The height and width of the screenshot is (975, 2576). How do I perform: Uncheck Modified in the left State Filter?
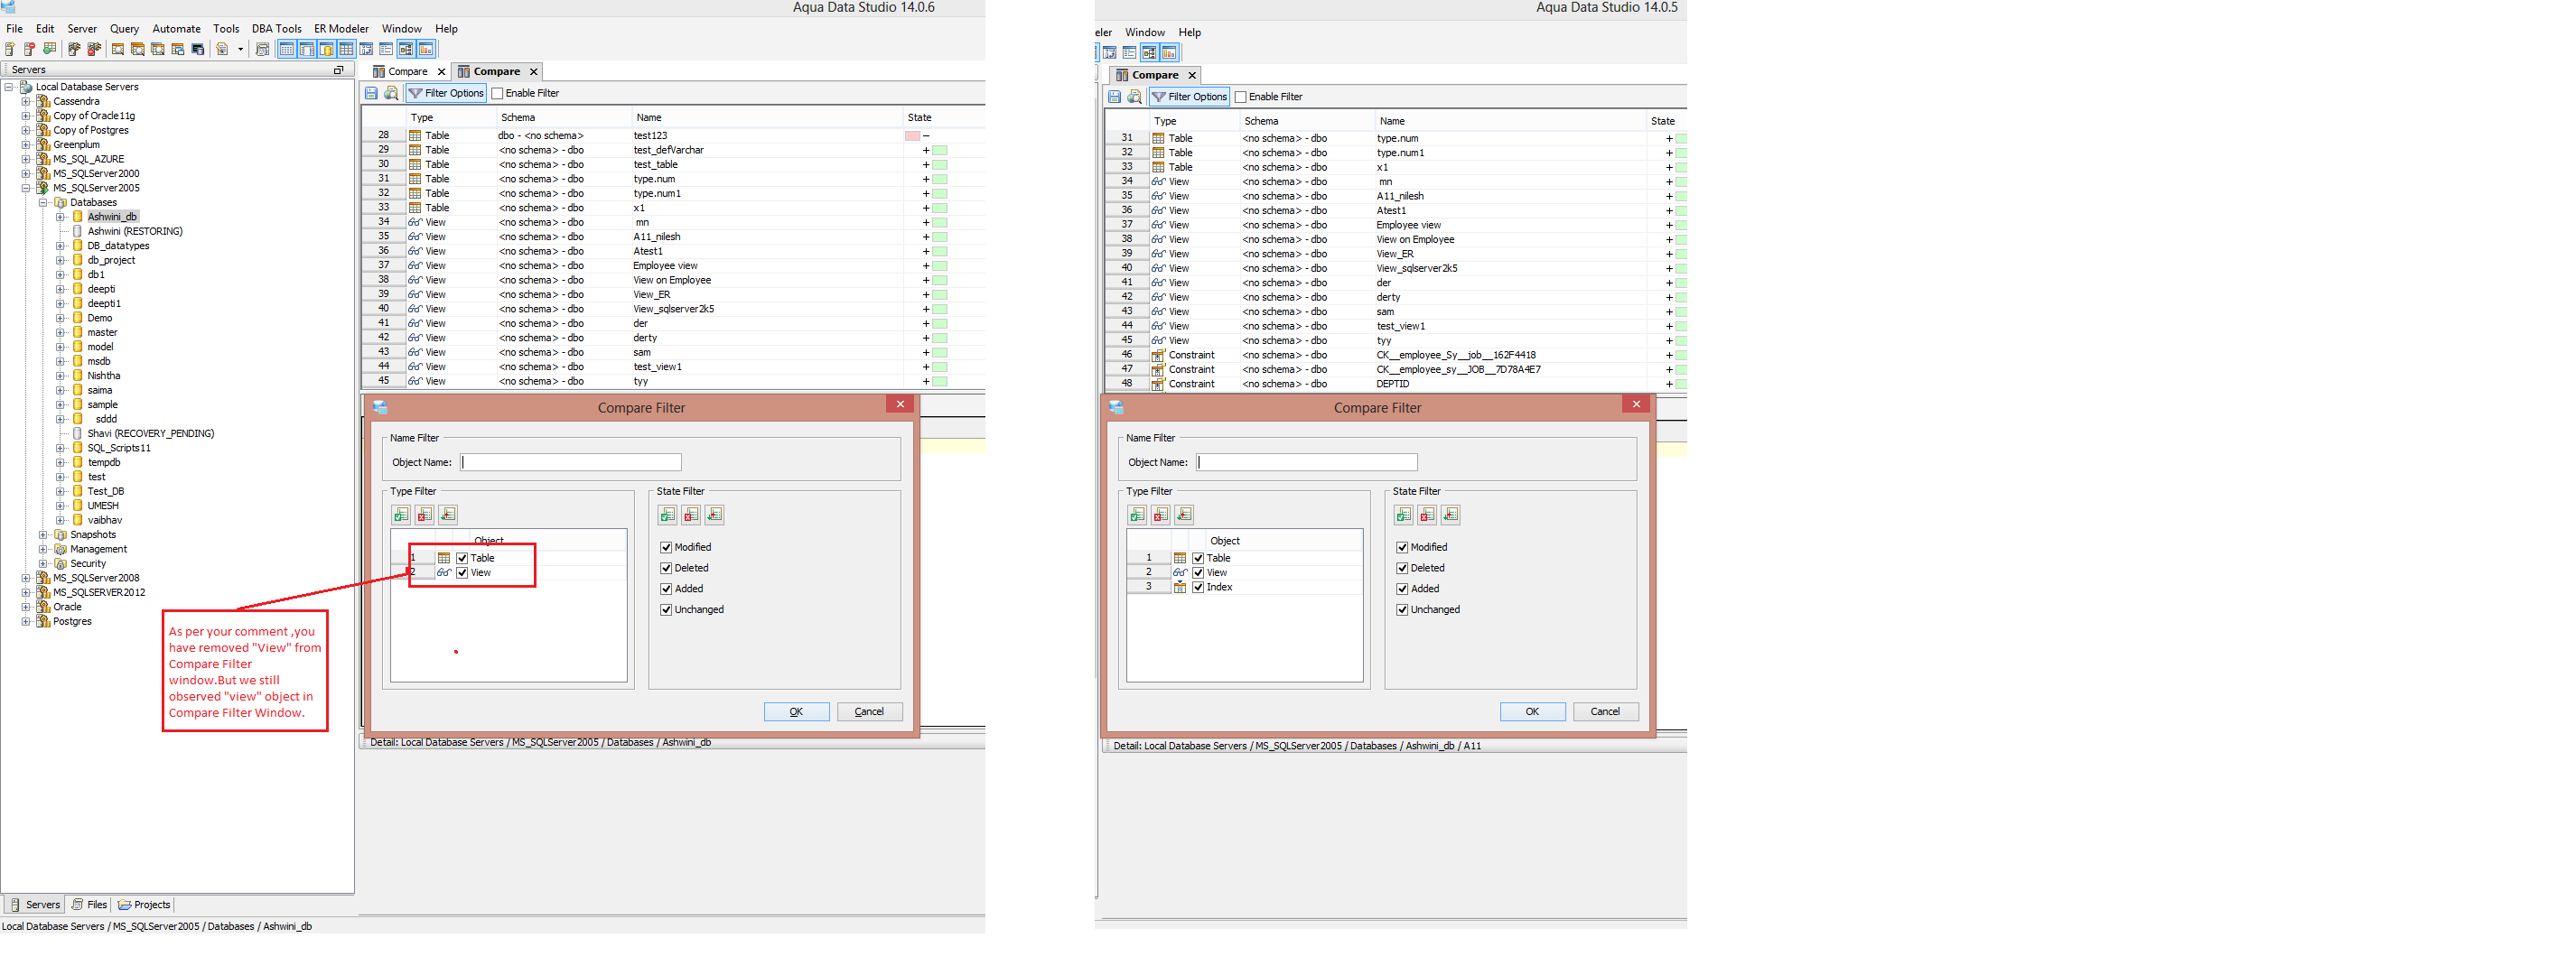pos(666,548)
